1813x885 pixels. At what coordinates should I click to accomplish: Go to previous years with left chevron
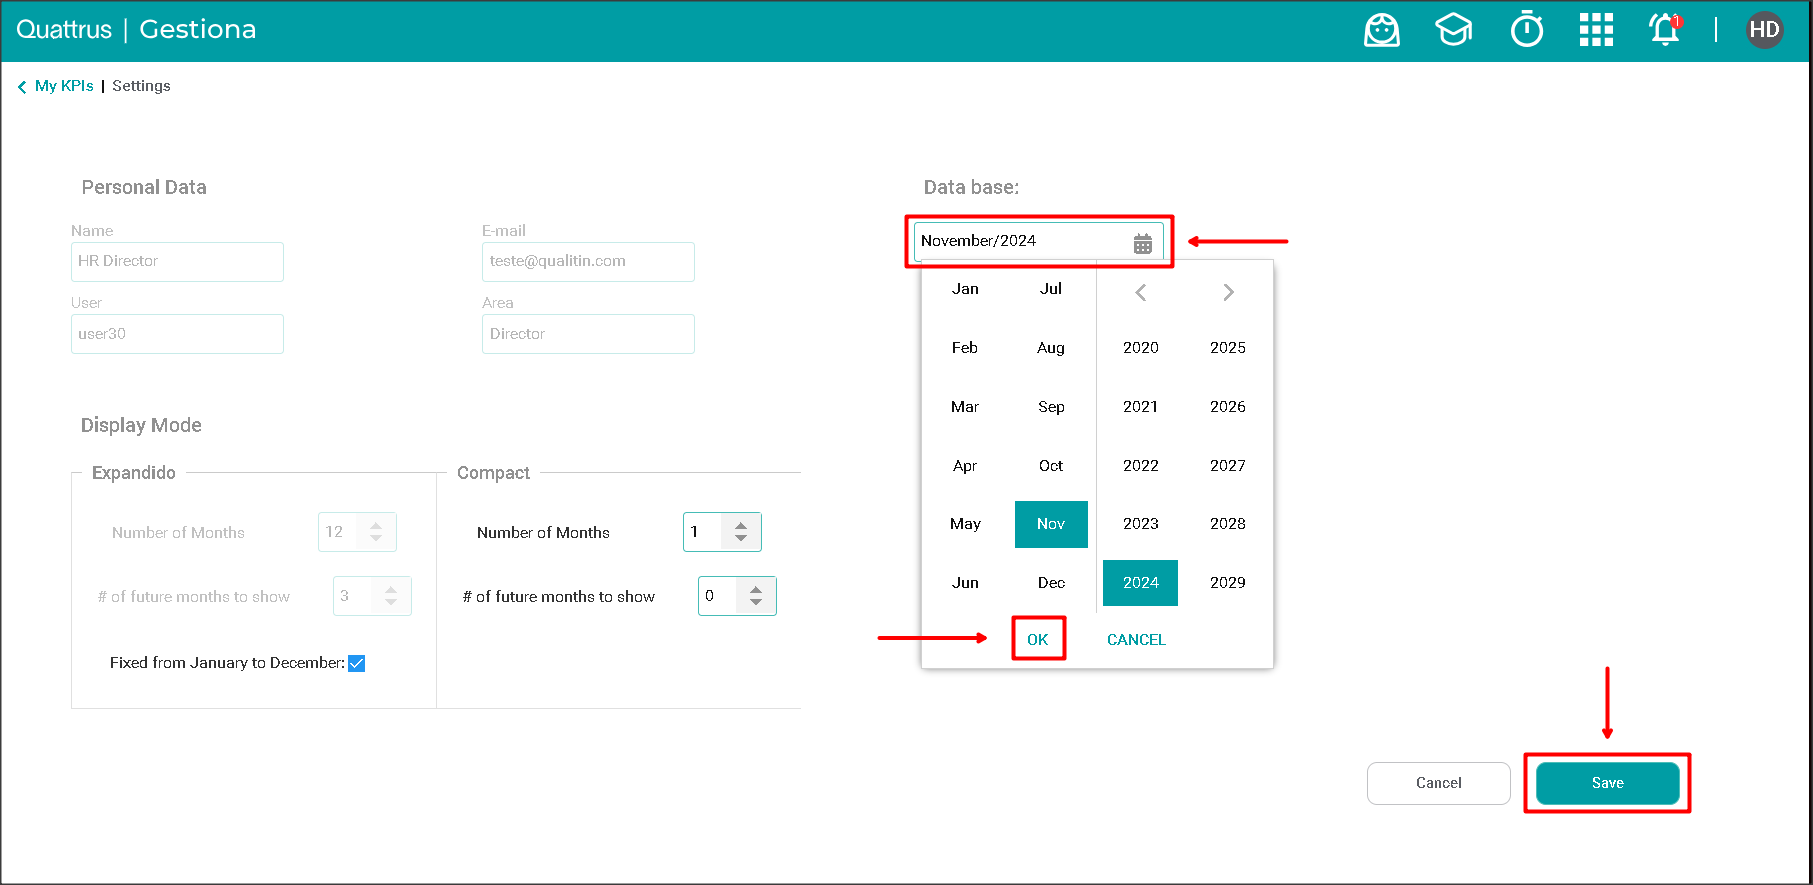(1140, 293)
